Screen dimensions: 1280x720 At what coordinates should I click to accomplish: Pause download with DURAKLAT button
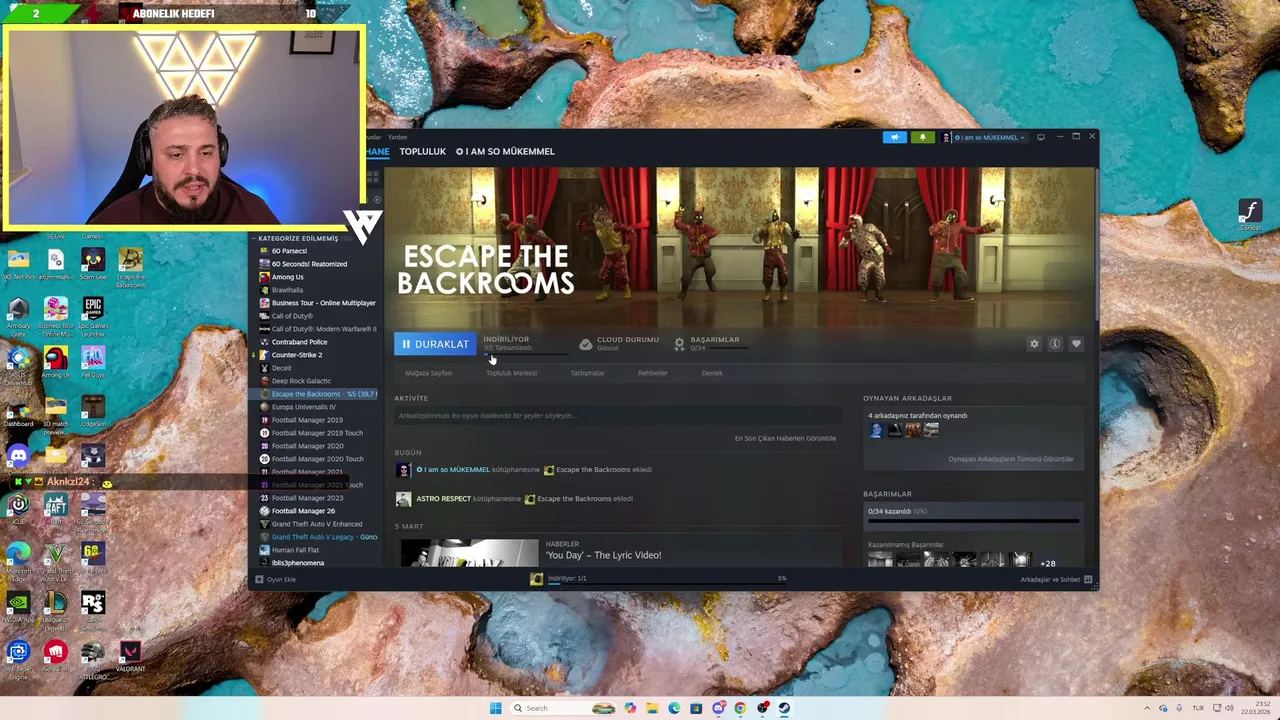coord(435,344)
